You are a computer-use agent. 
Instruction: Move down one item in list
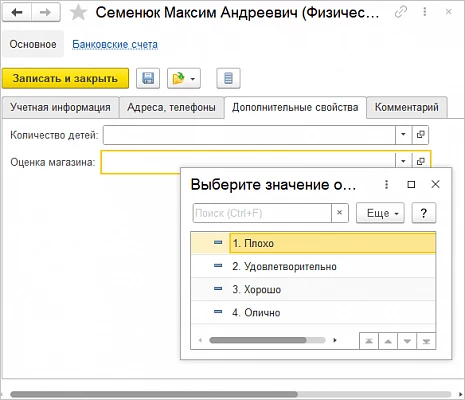coord(407,341)
